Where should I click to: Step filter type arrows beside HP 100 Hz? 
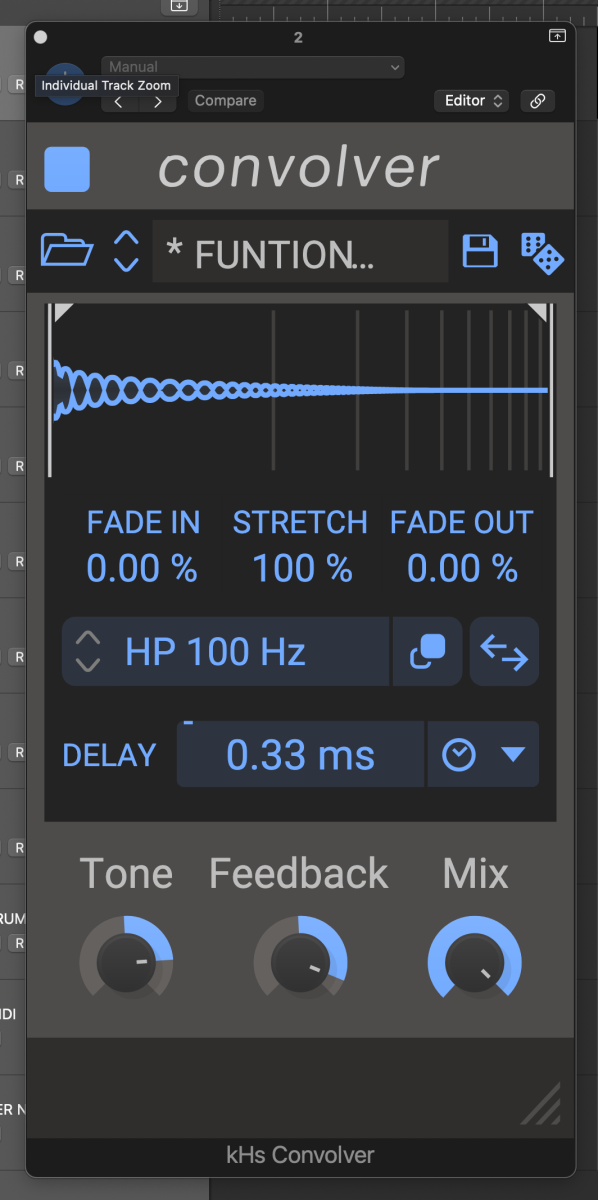pos(88,652)
